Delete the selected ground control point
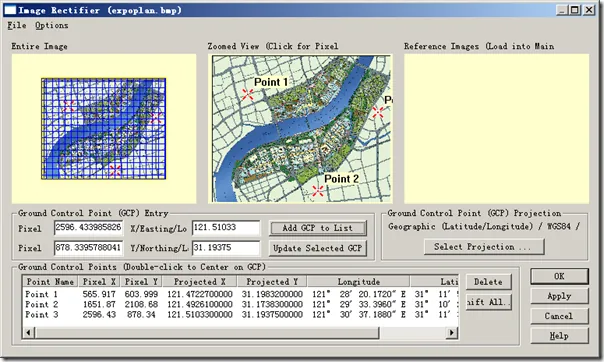The width and height of the screenshot is (604, 362). (488, 282)
